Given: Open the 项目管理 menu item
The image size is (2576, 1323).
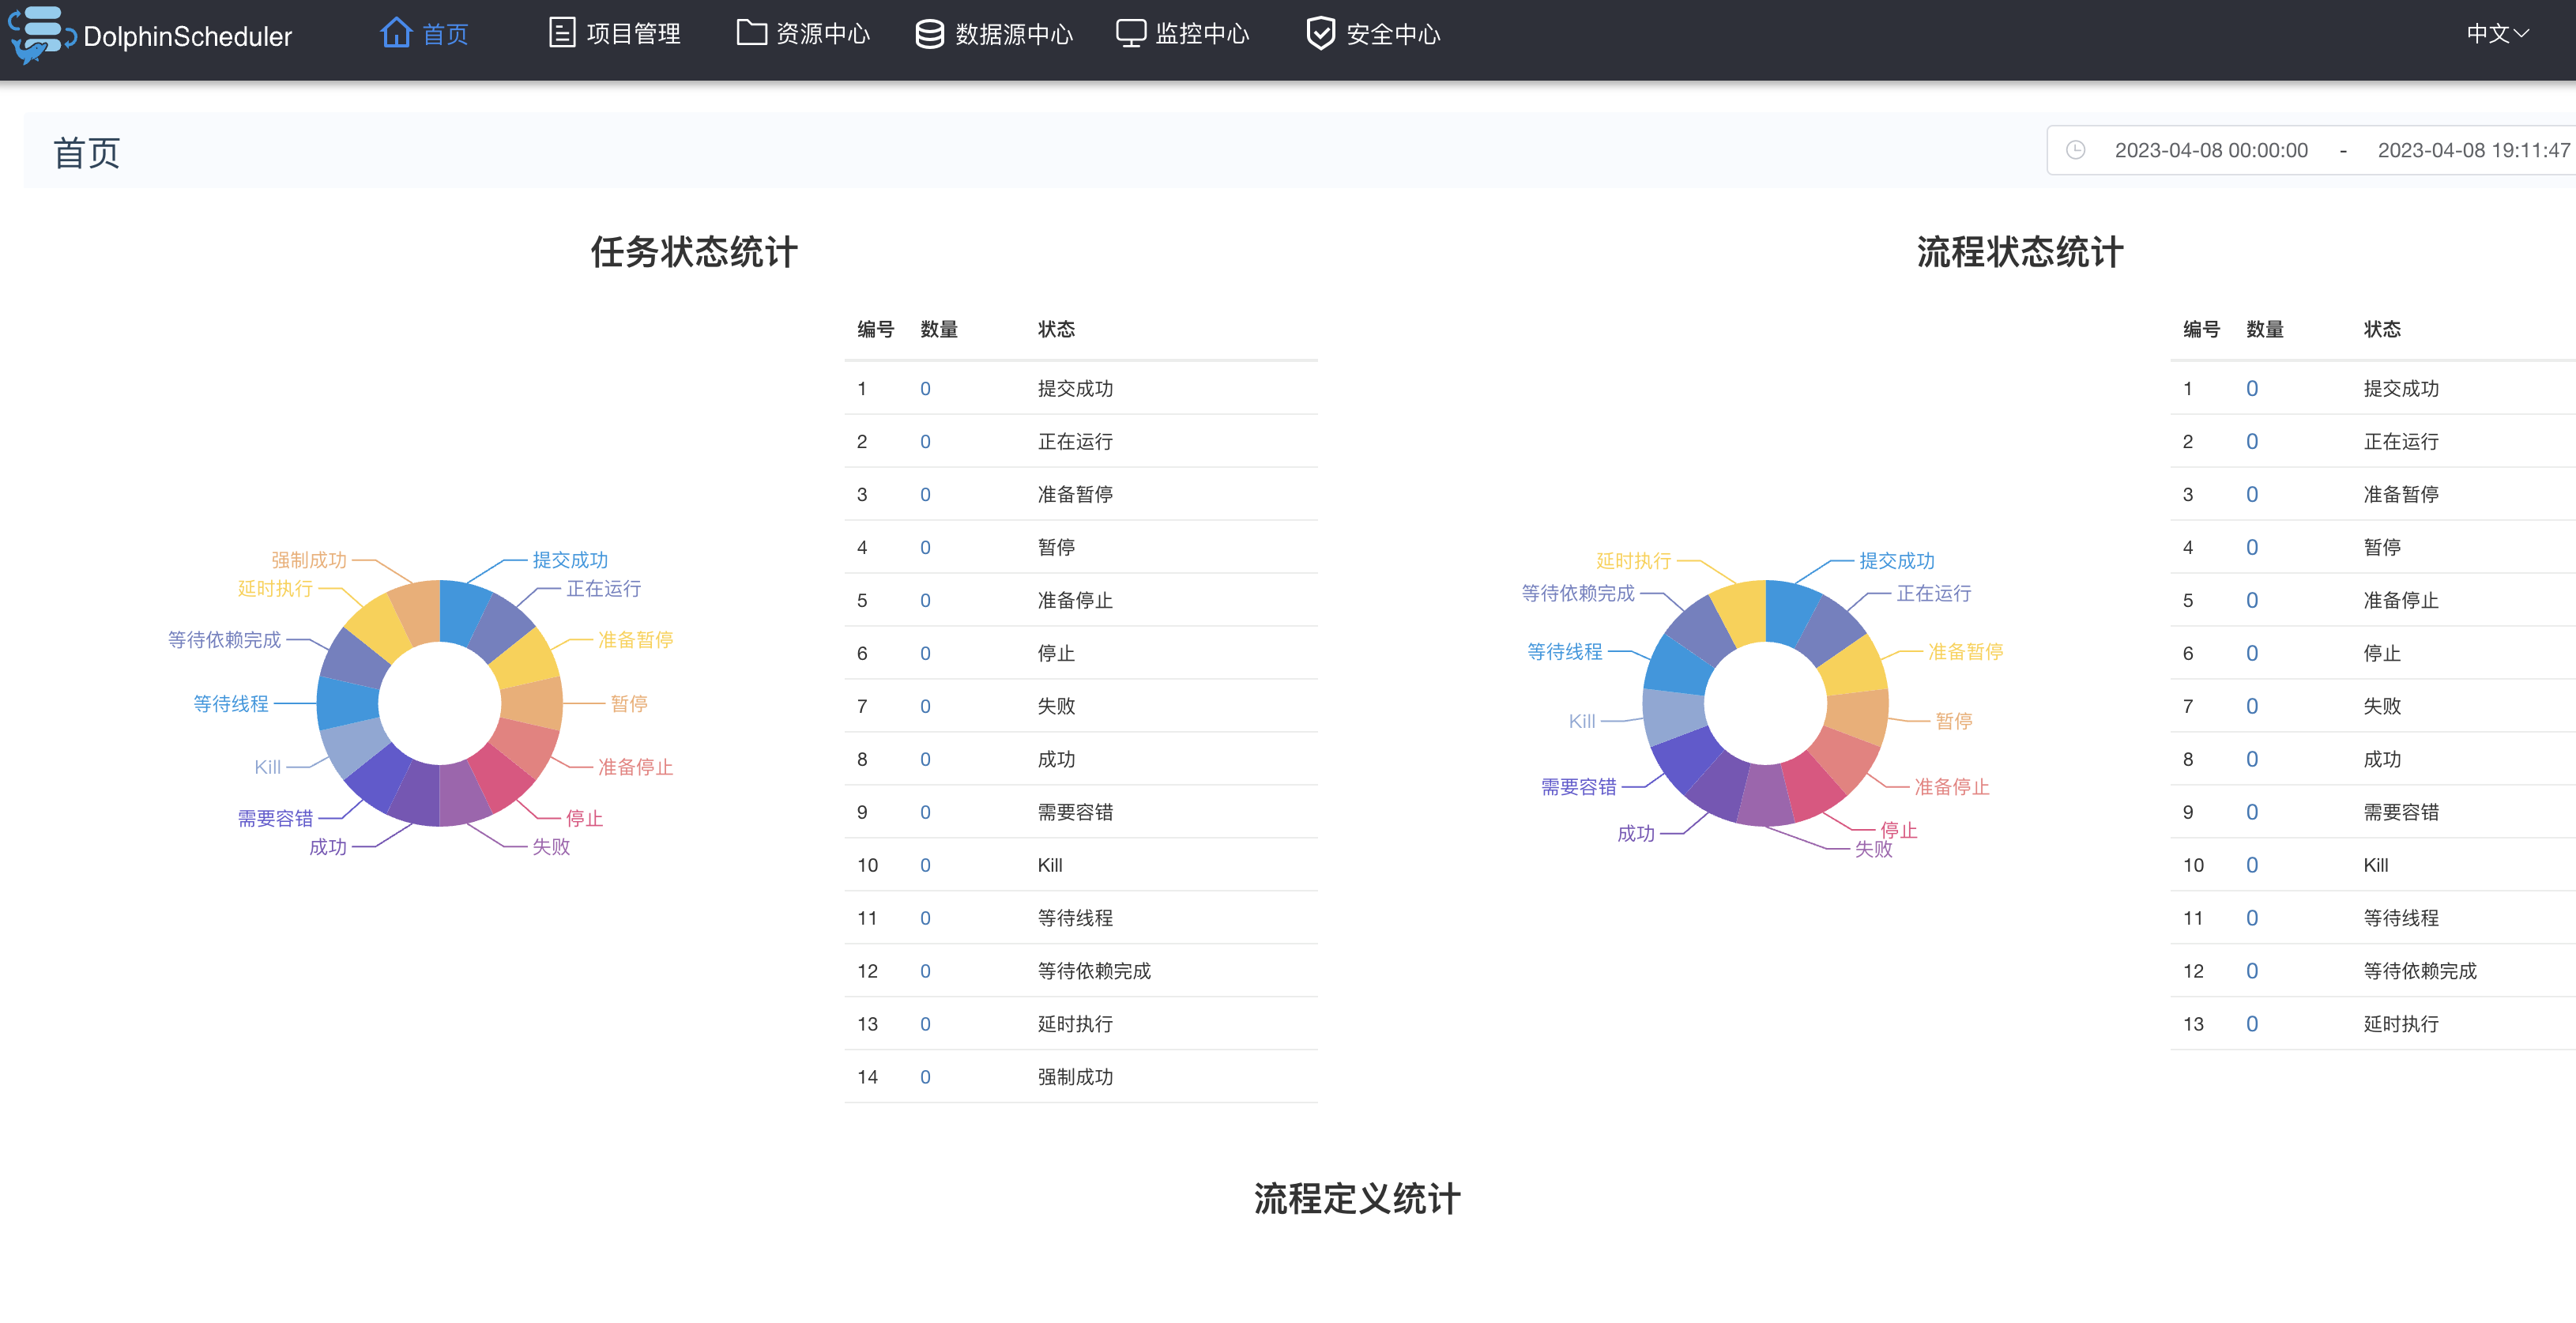Looking at the screenshot, I should [633, 34].
